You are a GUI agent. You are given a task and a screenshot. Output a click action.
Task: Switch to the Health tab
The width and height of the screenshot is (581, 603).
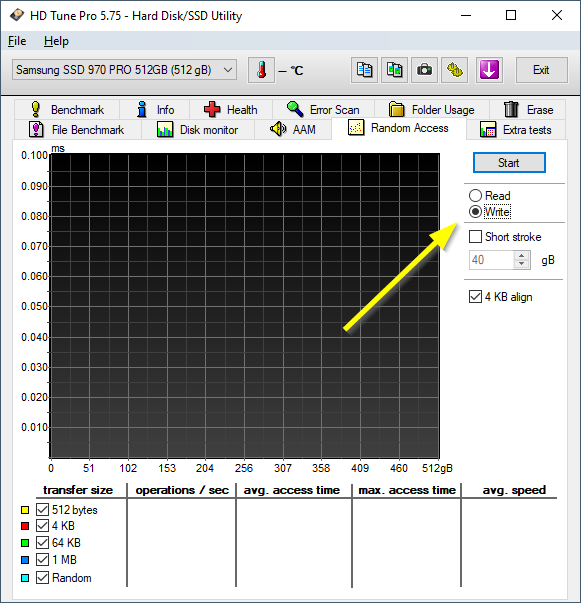point(231,110)
